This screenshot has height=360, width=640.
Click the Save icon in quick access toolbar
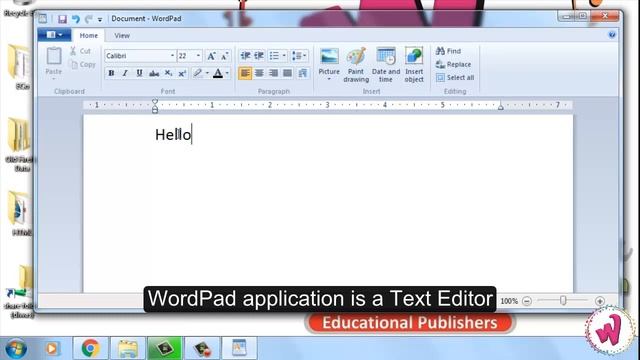62,19
